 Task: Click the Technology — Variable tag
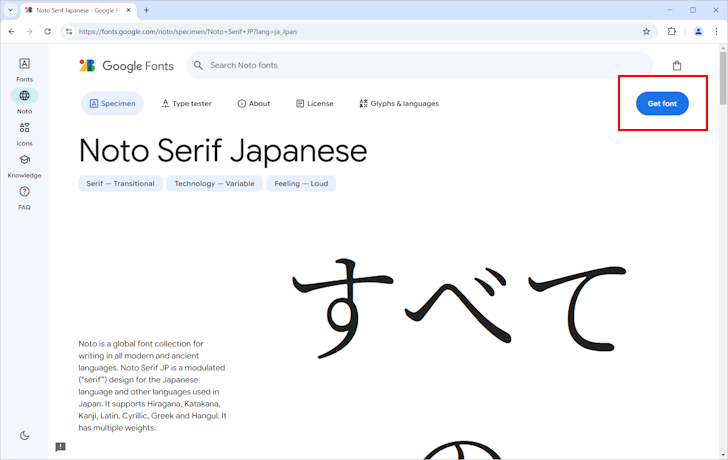214,183
